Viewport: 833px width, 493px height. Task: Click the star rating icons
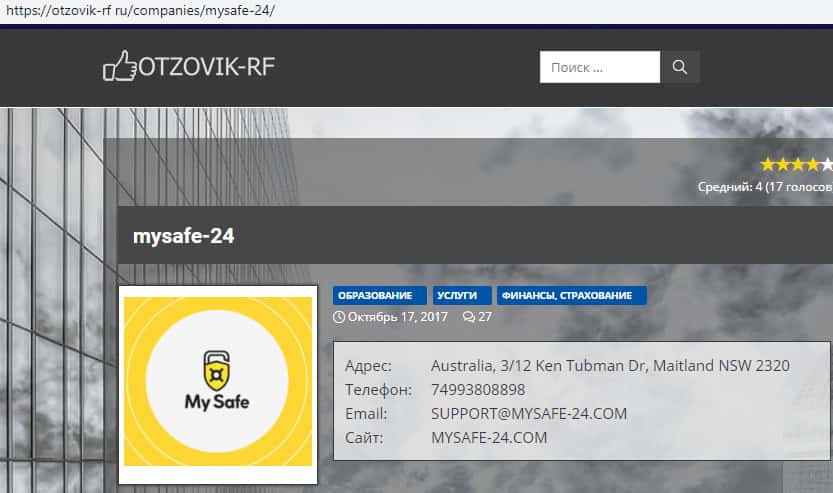pyautogui.click(x=796, y=165)
